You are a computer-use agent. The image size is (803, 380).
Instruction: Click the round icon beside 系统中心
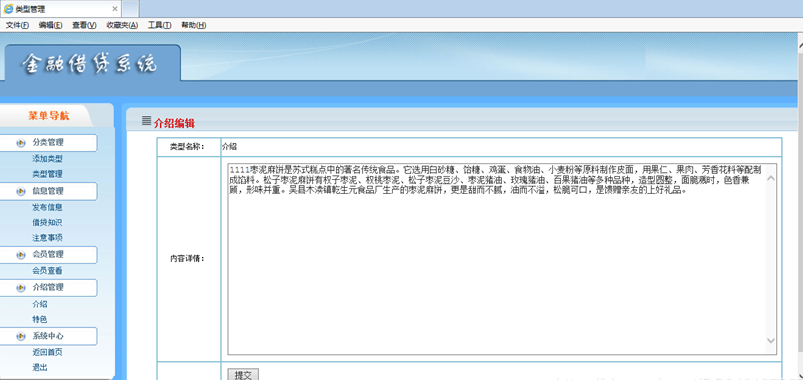click(x=21, y=336)
